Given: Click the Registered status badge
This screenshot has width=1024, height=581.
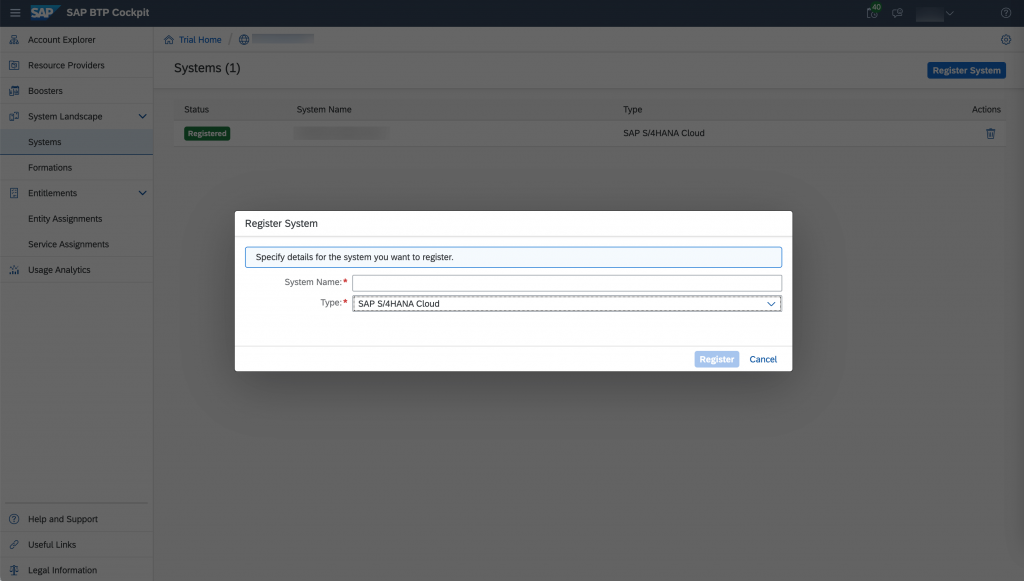Looking at the screenshot, I should [x=207, y=133].
